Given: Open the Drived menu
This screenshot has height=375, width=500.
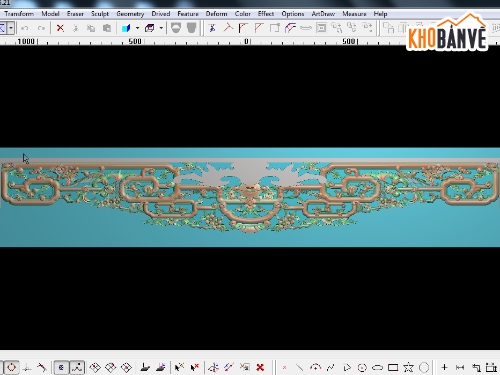Looking at the screenshot, I should tap(161, 14).
